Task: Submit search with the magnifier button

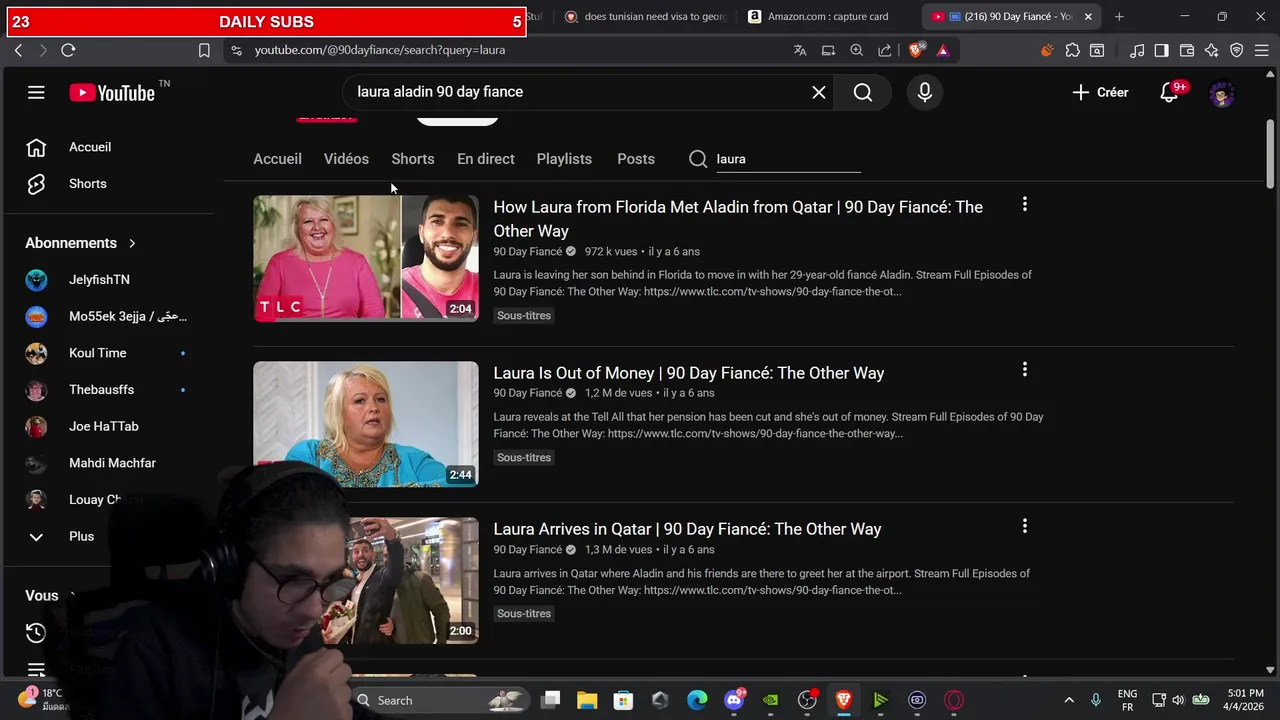Action: (x=863, y=92)
